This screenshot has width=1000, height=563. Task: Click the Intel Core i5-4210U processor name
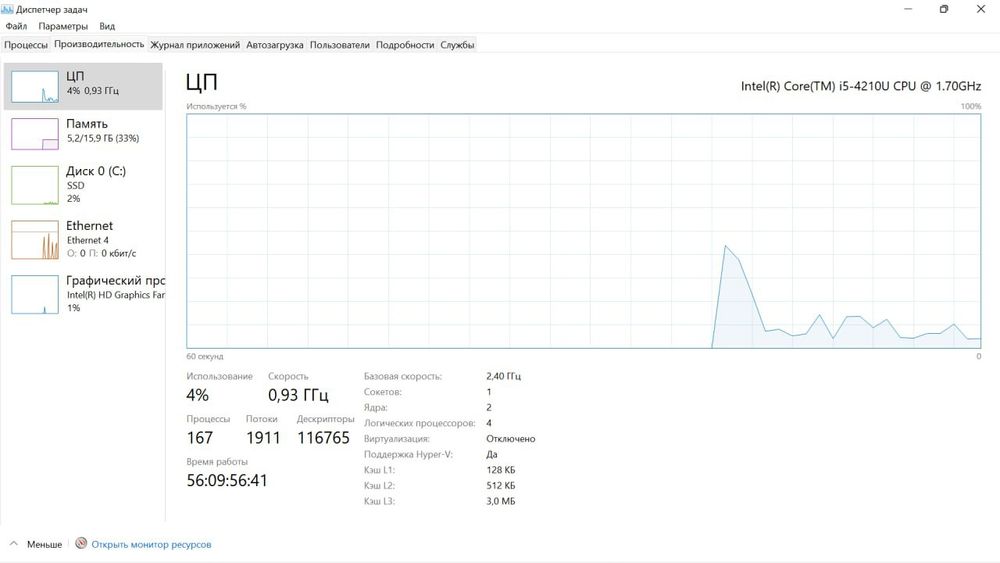tap(861, 86)
